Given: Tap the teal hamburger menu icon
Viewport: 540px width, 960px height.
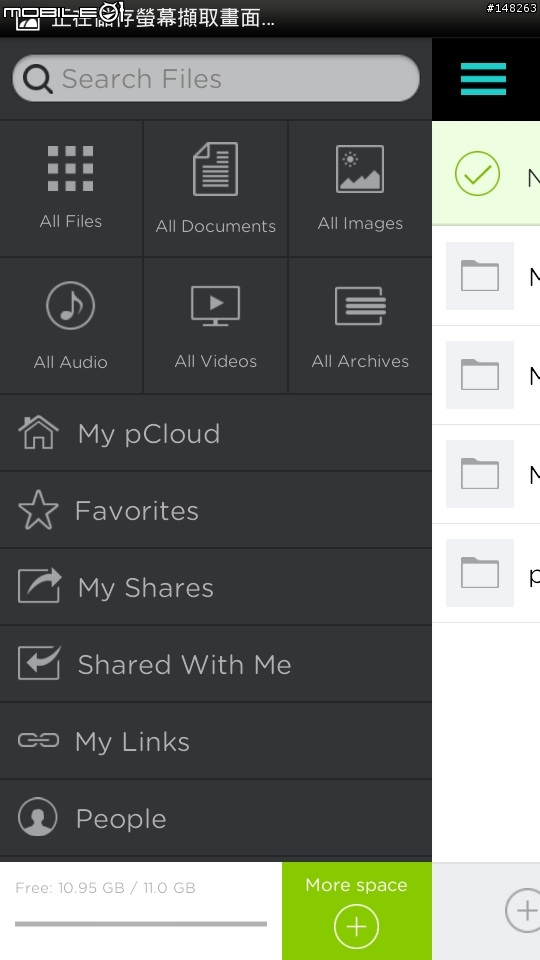Looking at the screenshot, I should pyautogui.click(x=484, y=79).
